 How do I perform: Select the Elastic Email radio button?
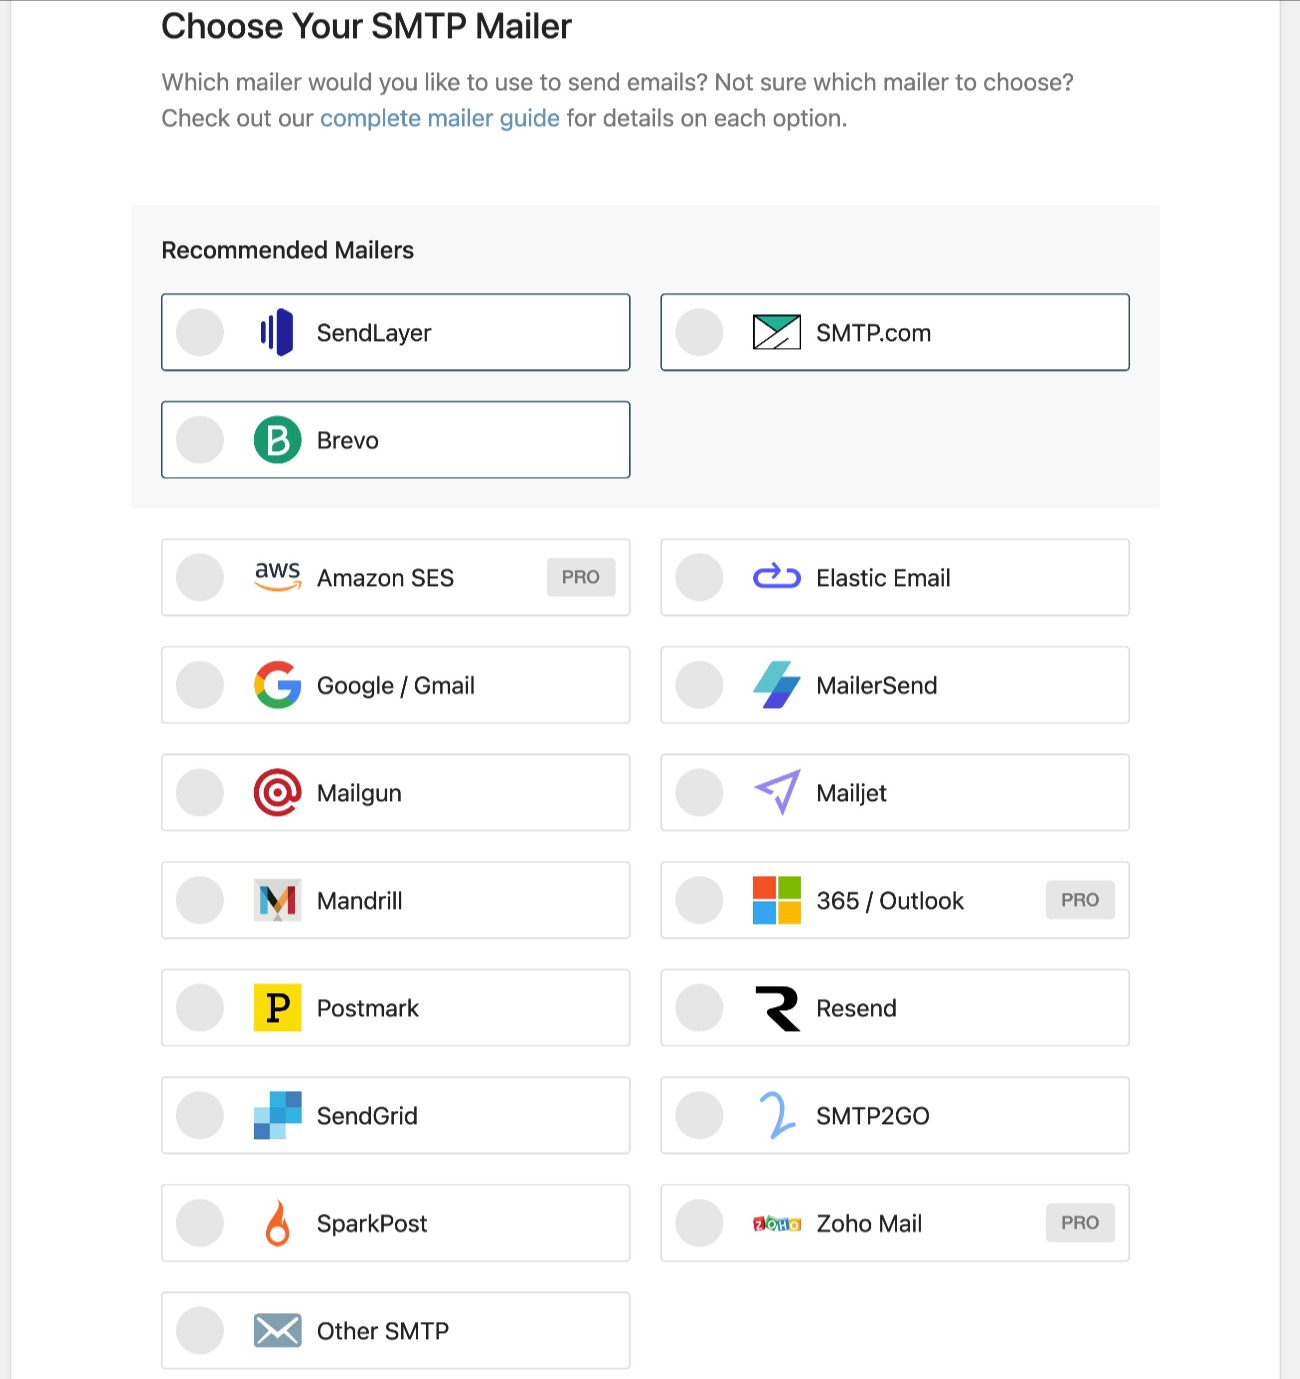[x=698, y=577]
